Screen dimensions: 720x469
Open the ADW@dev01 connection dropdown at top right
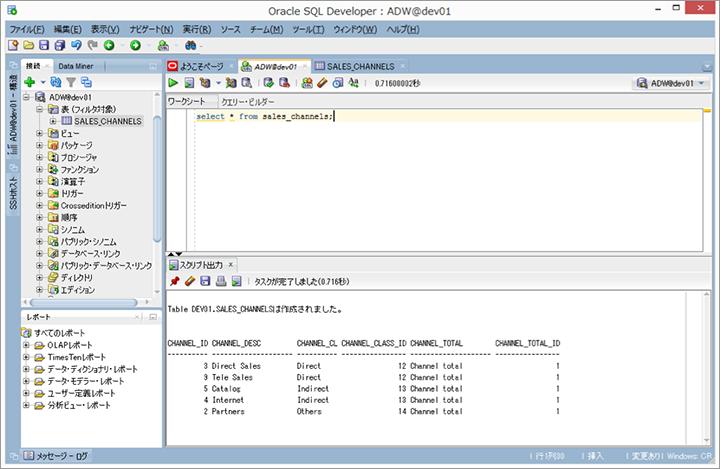coord(672,83)
